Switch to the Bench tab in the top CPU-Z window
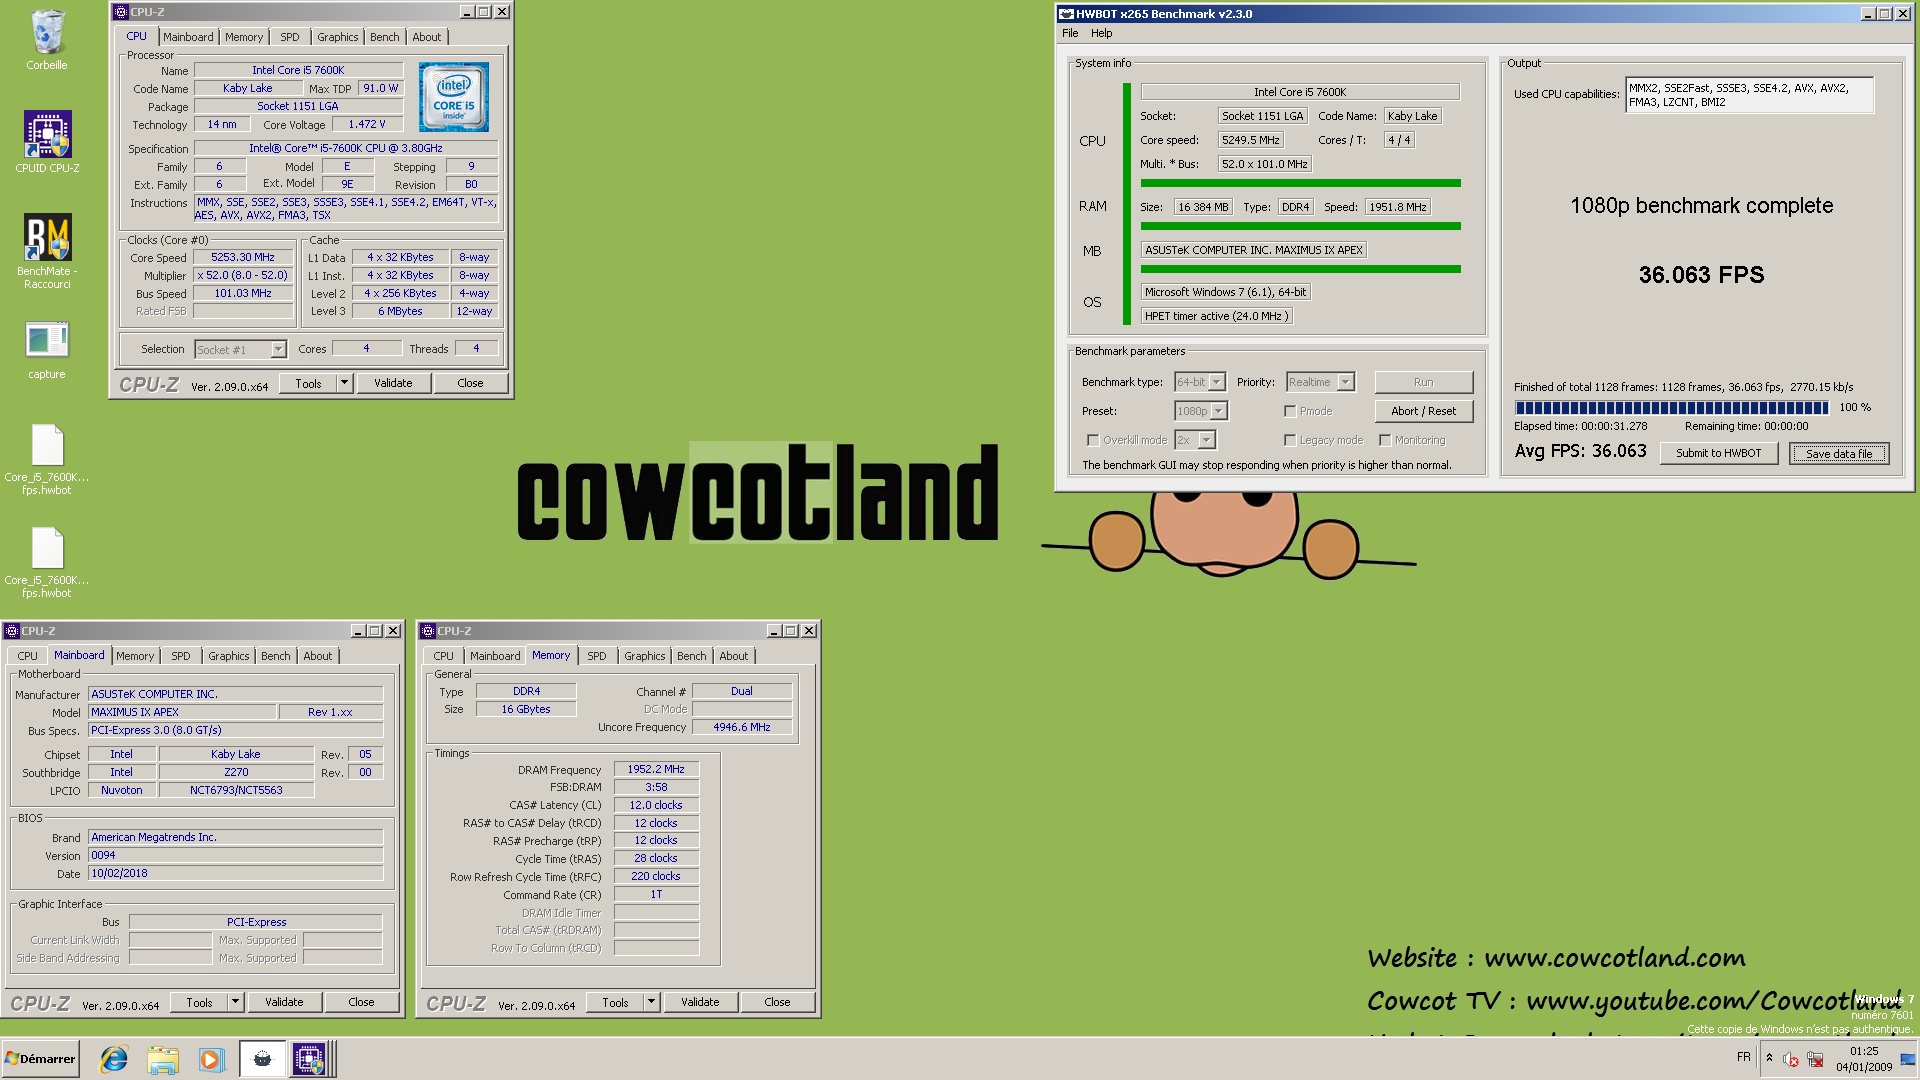 pos(384,37)
